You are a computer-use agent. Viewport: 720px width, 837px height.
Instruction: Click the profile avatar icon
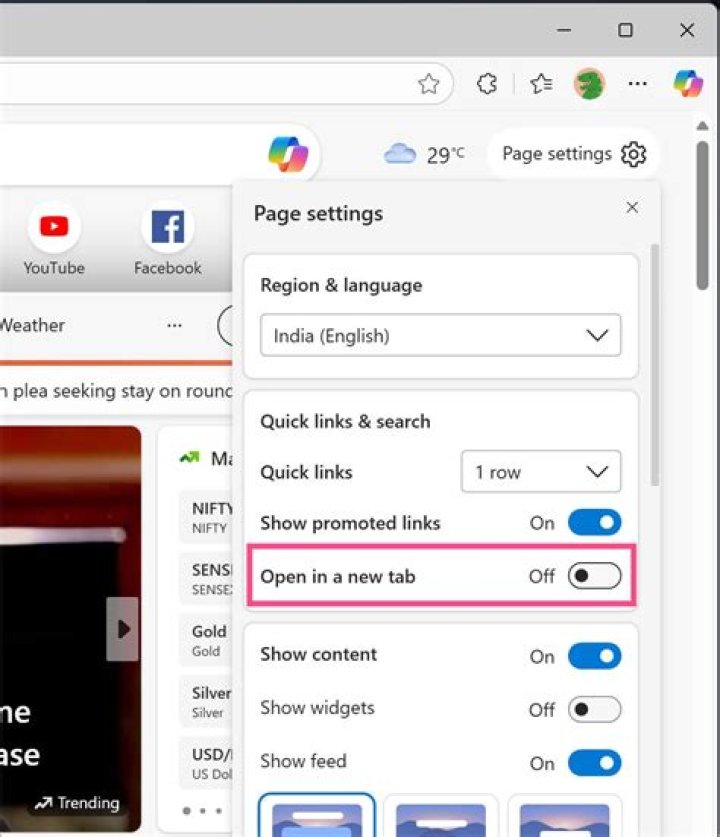click(x=589, y=84)
